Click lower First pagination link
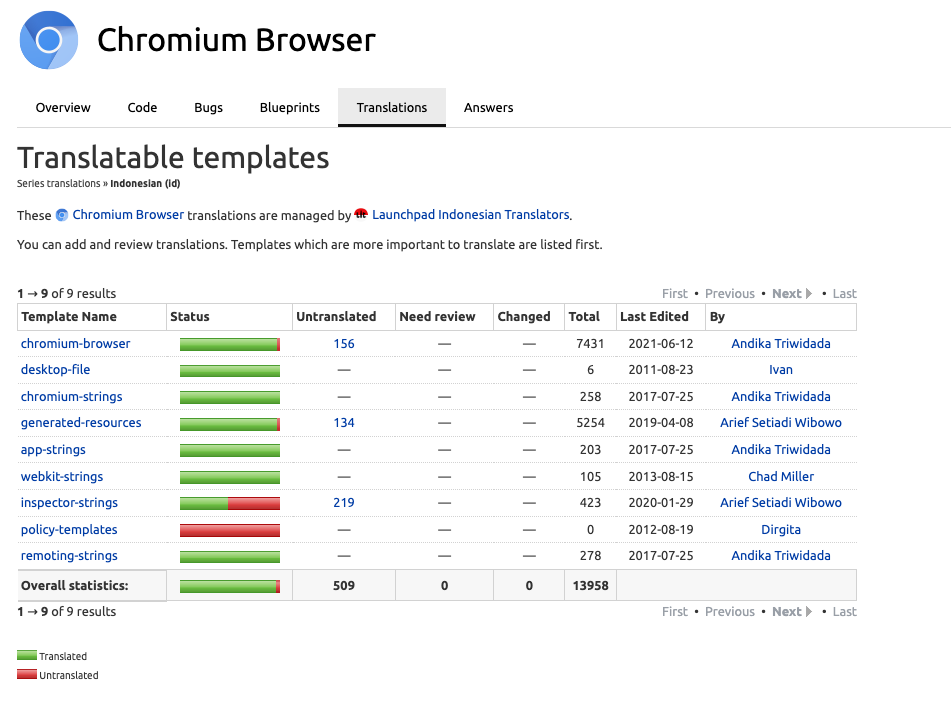The height and width of the screenshot is (723, 951). click(674, 611)
